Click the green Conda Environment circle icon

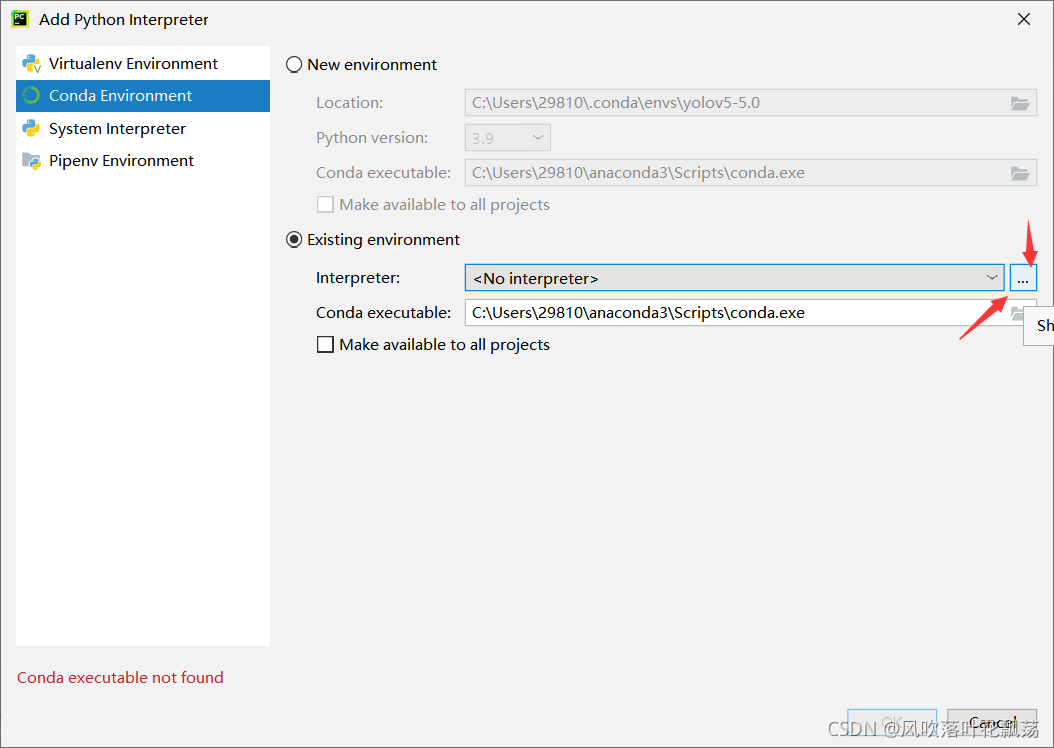[31, 95]
